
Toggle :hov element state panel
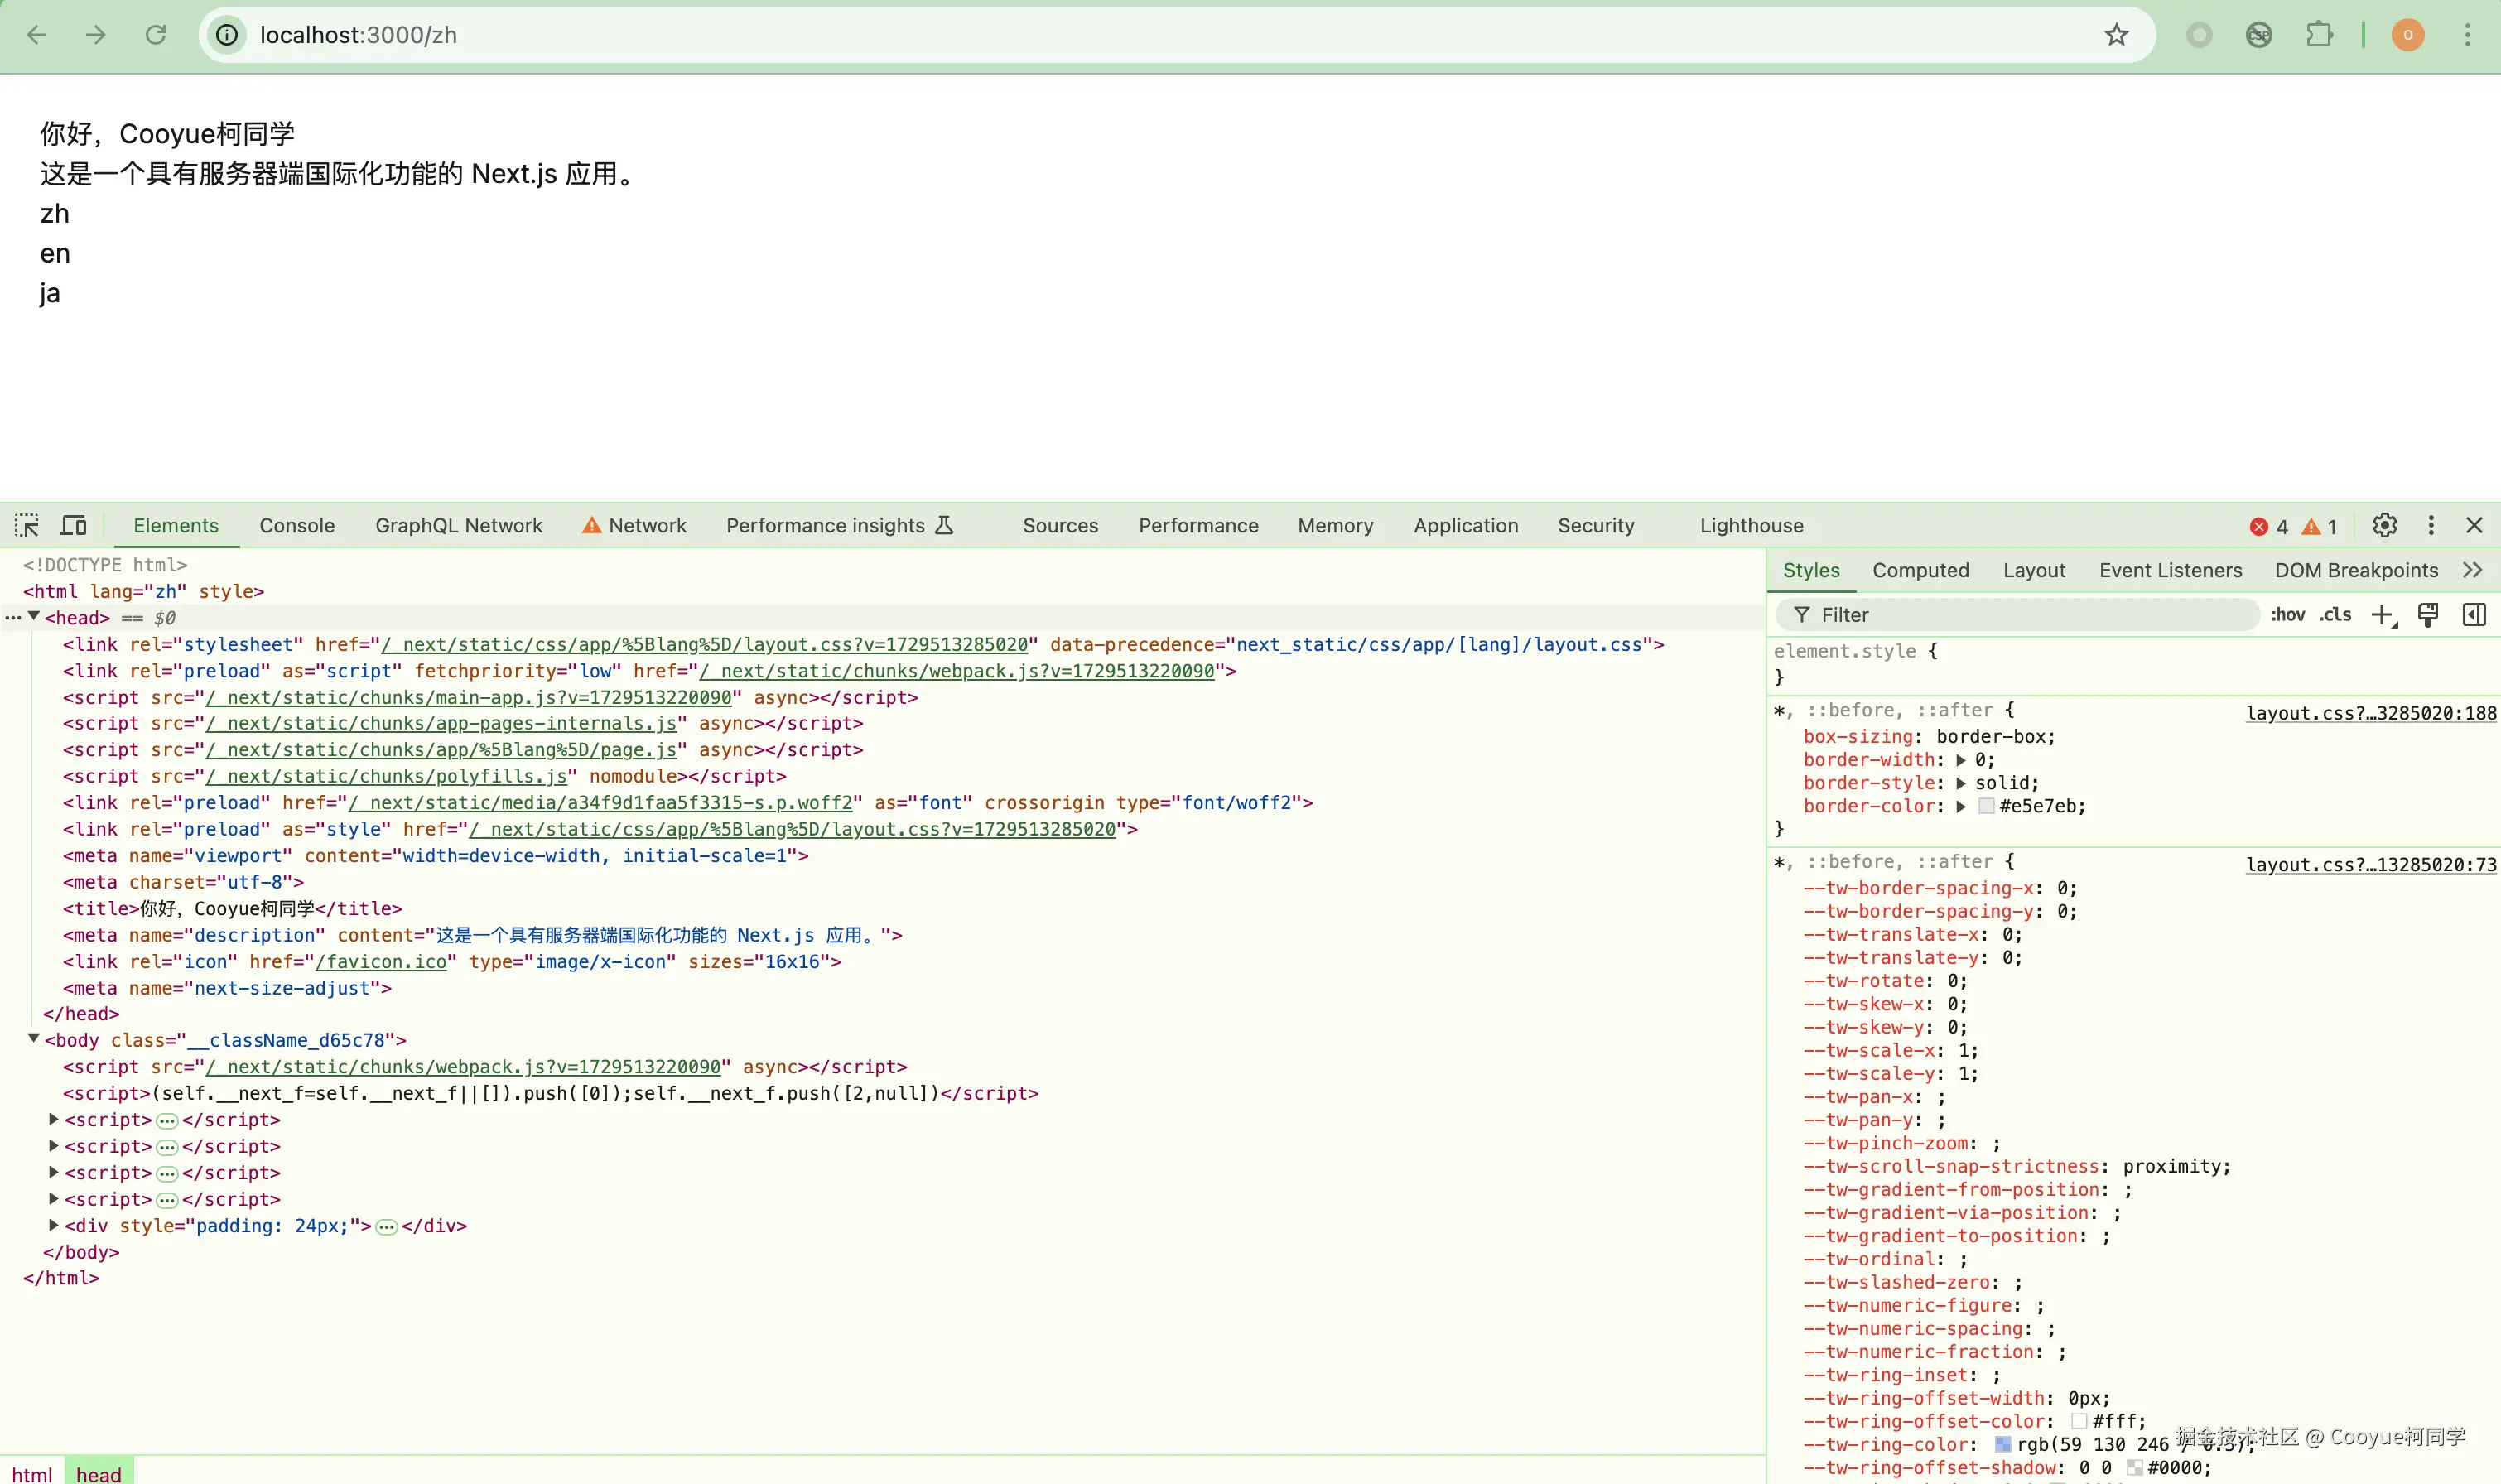(x=2287, y=615)
